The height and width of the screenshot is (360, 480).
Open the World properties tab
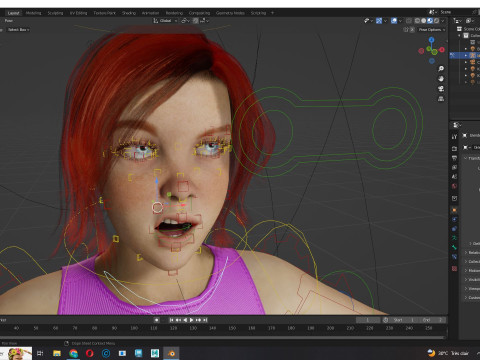click(x=454, y=186)
